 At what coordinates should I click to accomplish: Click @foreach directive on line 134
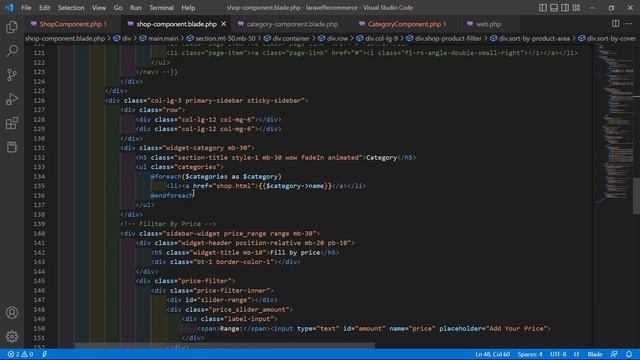click(166, 176)
